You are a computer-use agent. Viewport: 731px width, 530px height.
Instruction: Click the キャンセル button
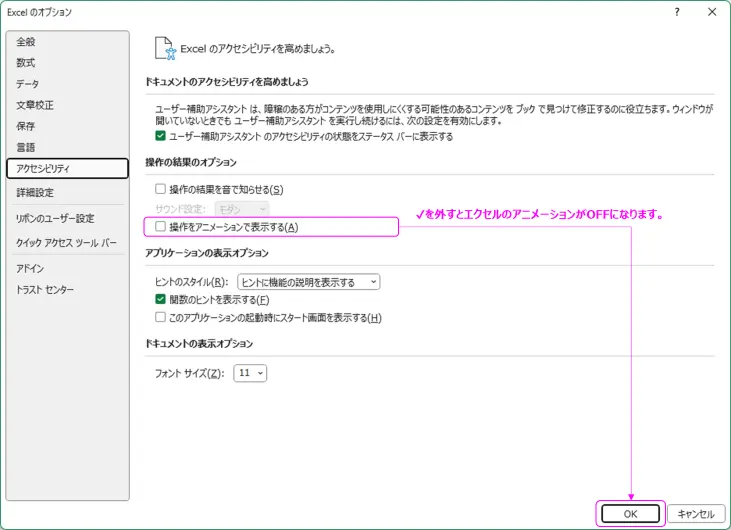tap(696, 514)
